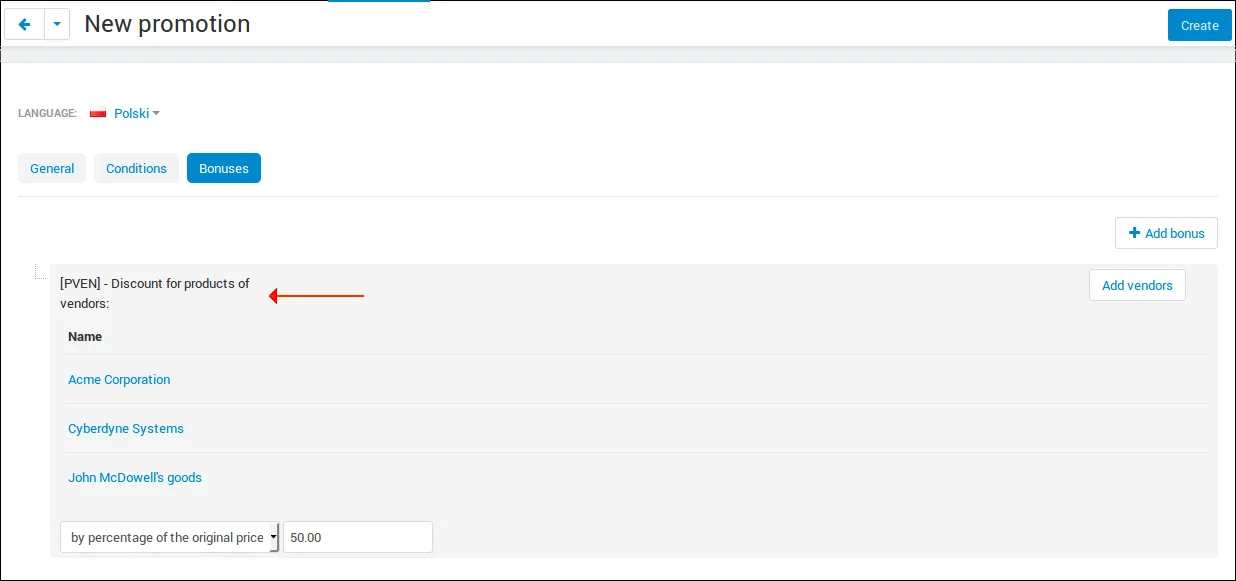Image resolution: width=1236 pixels, height=581 pixels.
Task: Select the Bonuses tab
Action: (x=224, y=168)
